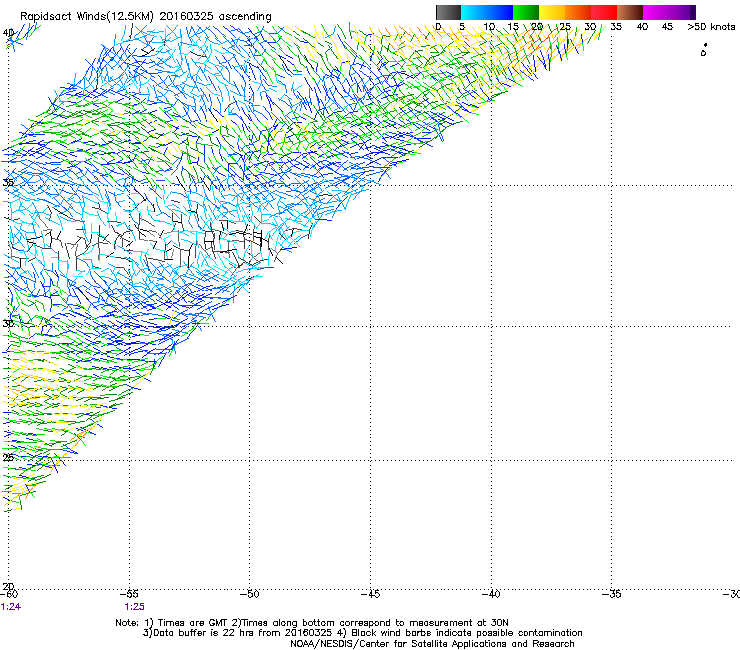
Task: Click the cyan-blue 5-15 knots color segment
Action: tap(487, 12)
